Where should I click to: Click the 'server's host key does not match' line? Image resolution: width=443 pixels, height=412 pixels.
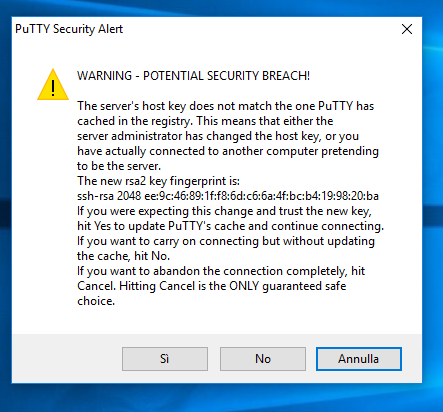click(226, 106)
